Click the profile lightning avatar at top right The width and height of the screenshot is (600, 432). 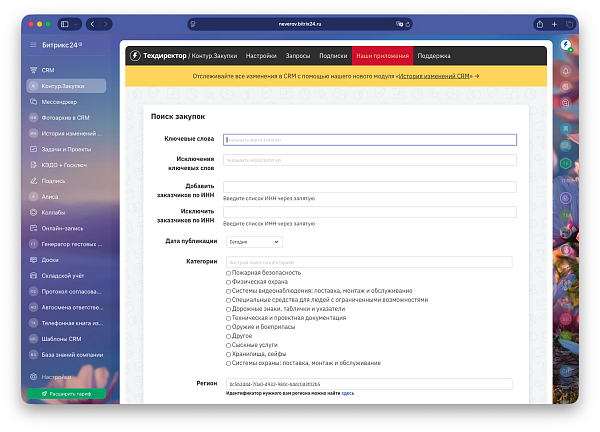point(566,45)
